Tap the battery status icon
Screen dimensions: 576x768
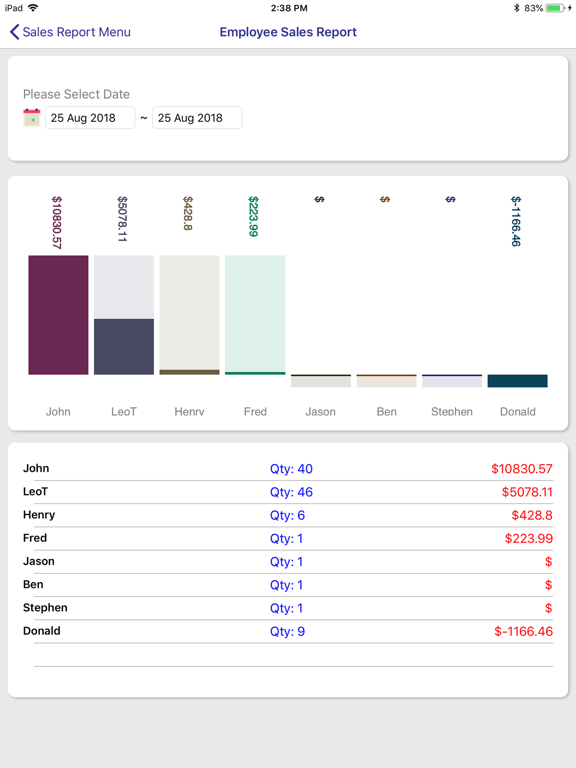(x=558, y=8)
